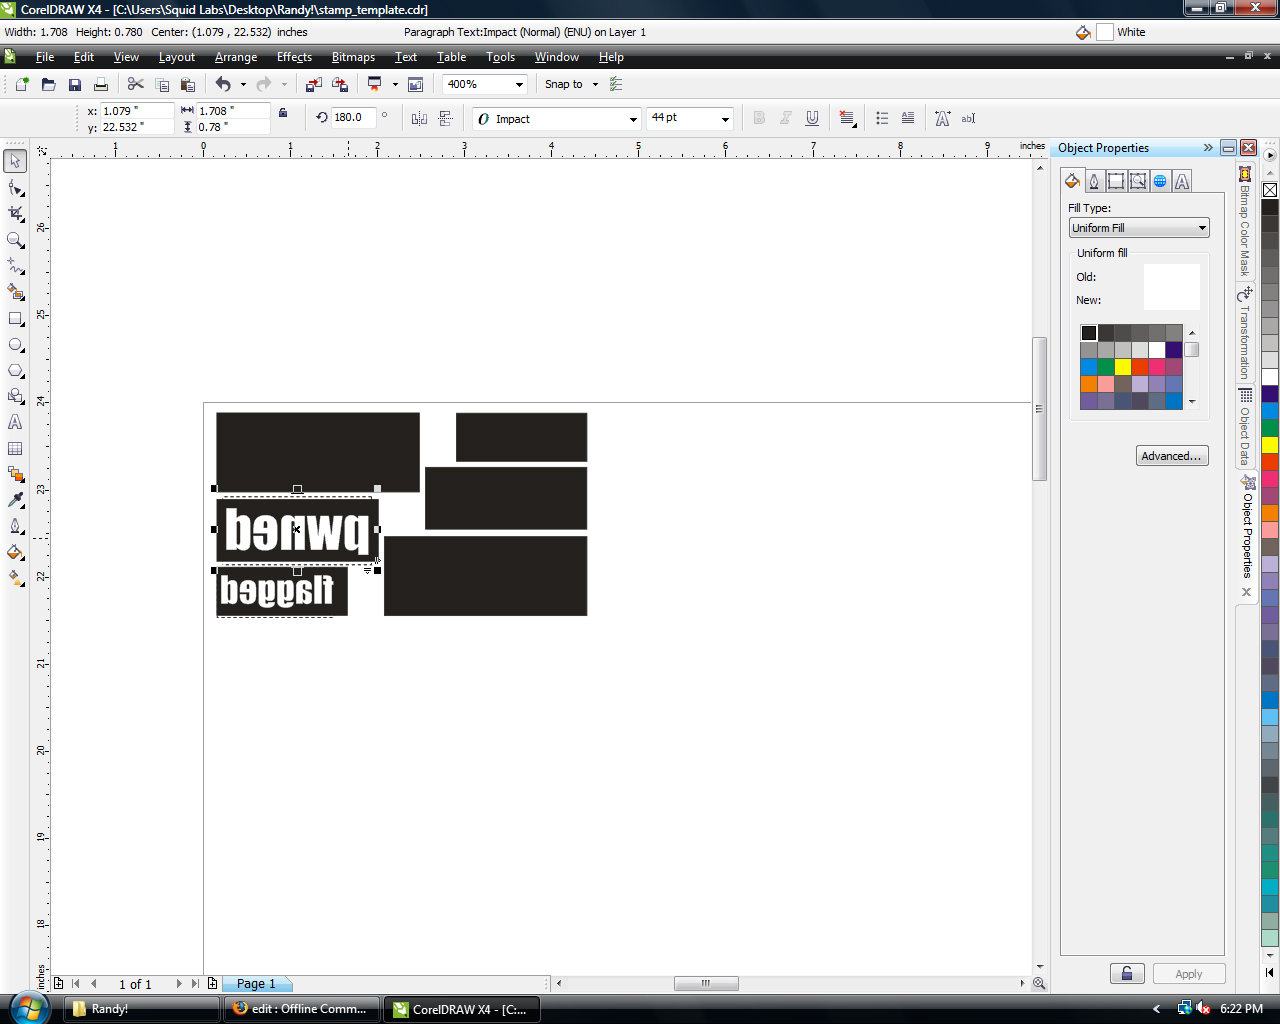1280x1024 pixels.
Task: Paste from clipboard
Action: [188, 85]
